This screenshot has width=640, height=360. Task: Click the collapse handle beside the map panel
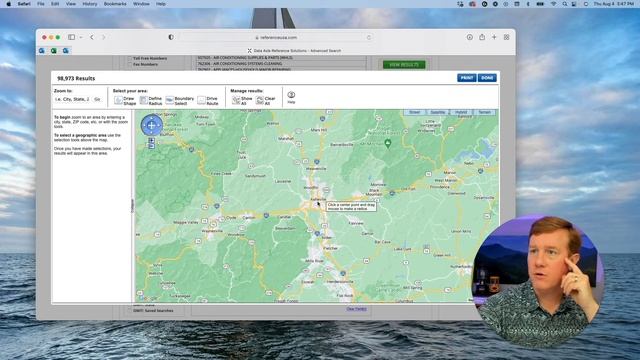tap(132, 206)
